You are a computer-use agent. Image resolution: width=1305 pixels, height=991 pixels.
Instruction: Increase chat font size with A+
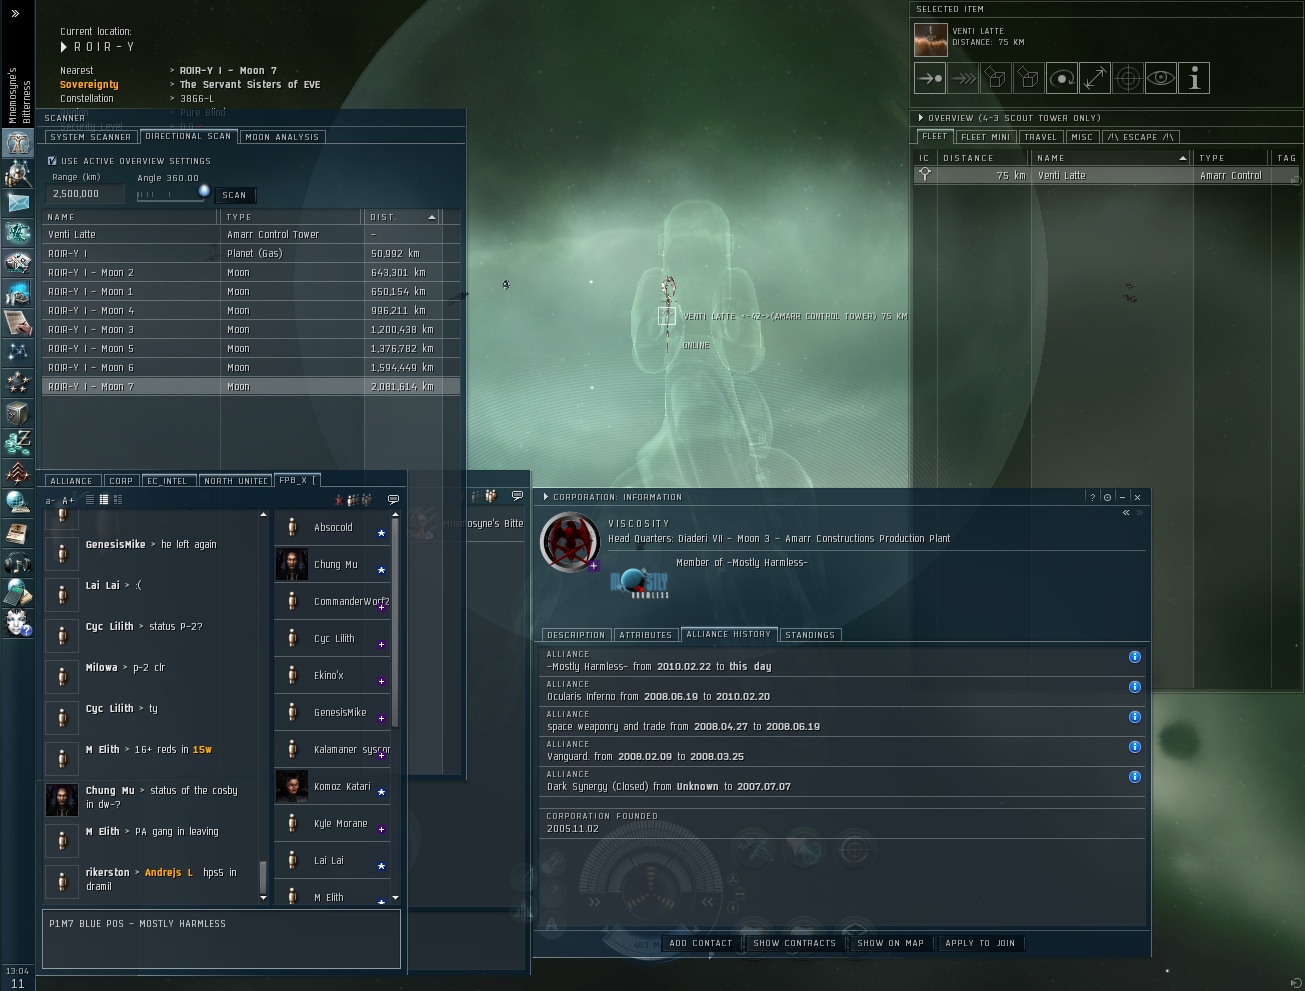coord(68,501)
